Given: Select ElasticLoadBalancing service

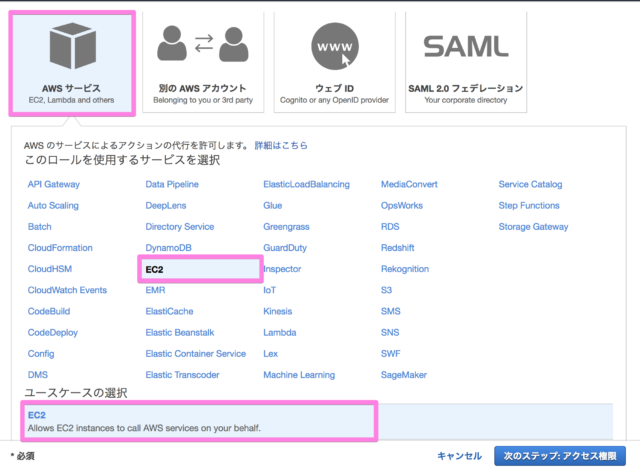Looking at the screenshot, I should [307, 184].
